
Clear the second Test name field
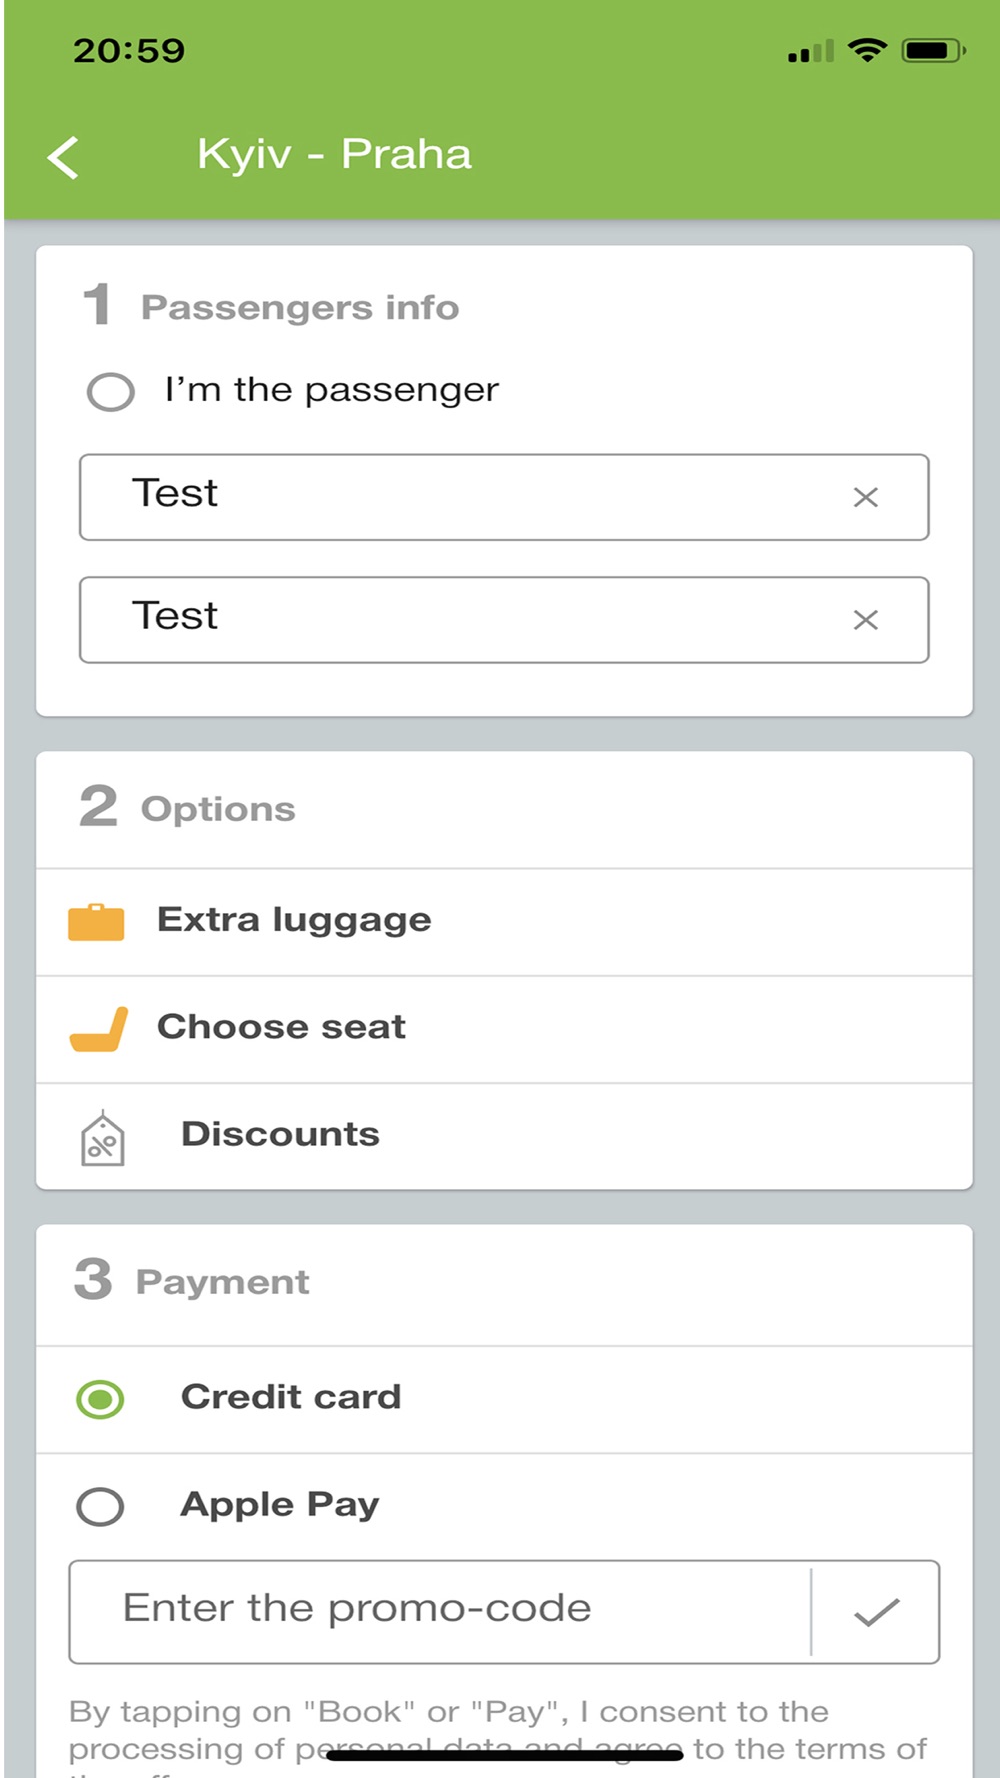pos(865,620)
